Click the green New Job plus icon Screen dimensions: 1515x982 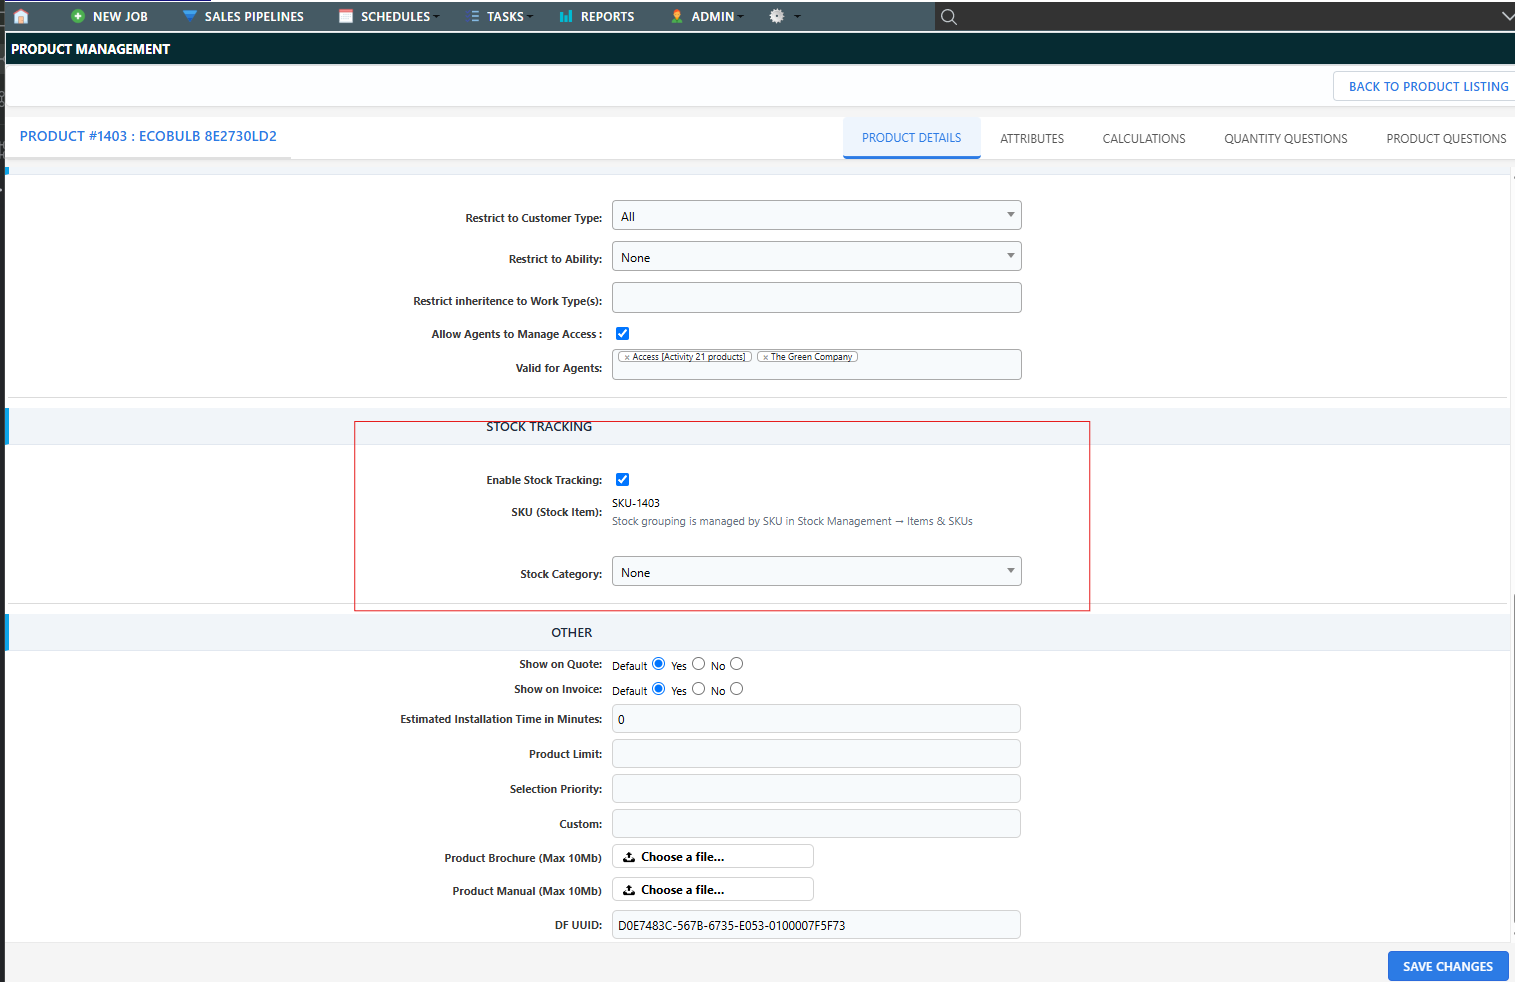pos(78,16)
